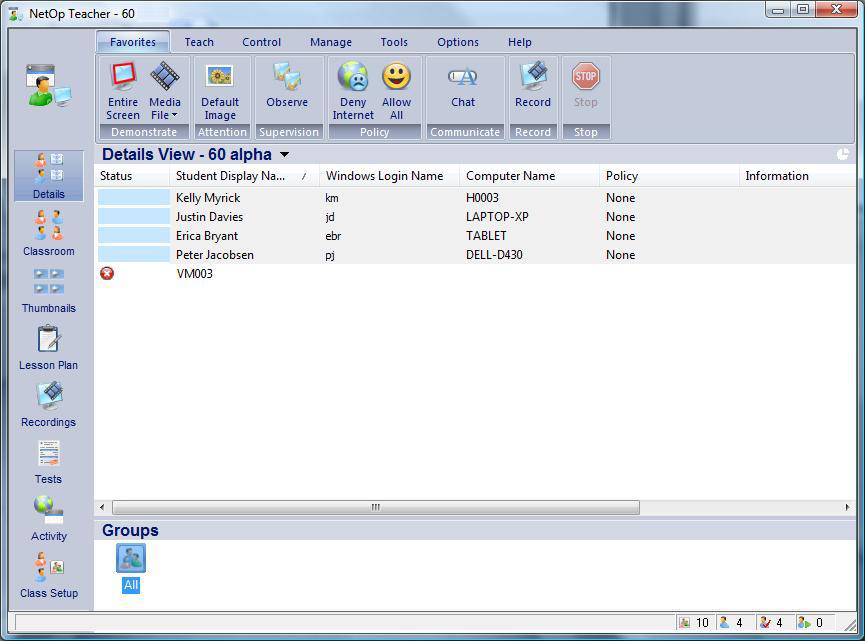The width and height of the screenshot is (865, 641).
Task: Click the Policy group label
Action: coord(375,132)
